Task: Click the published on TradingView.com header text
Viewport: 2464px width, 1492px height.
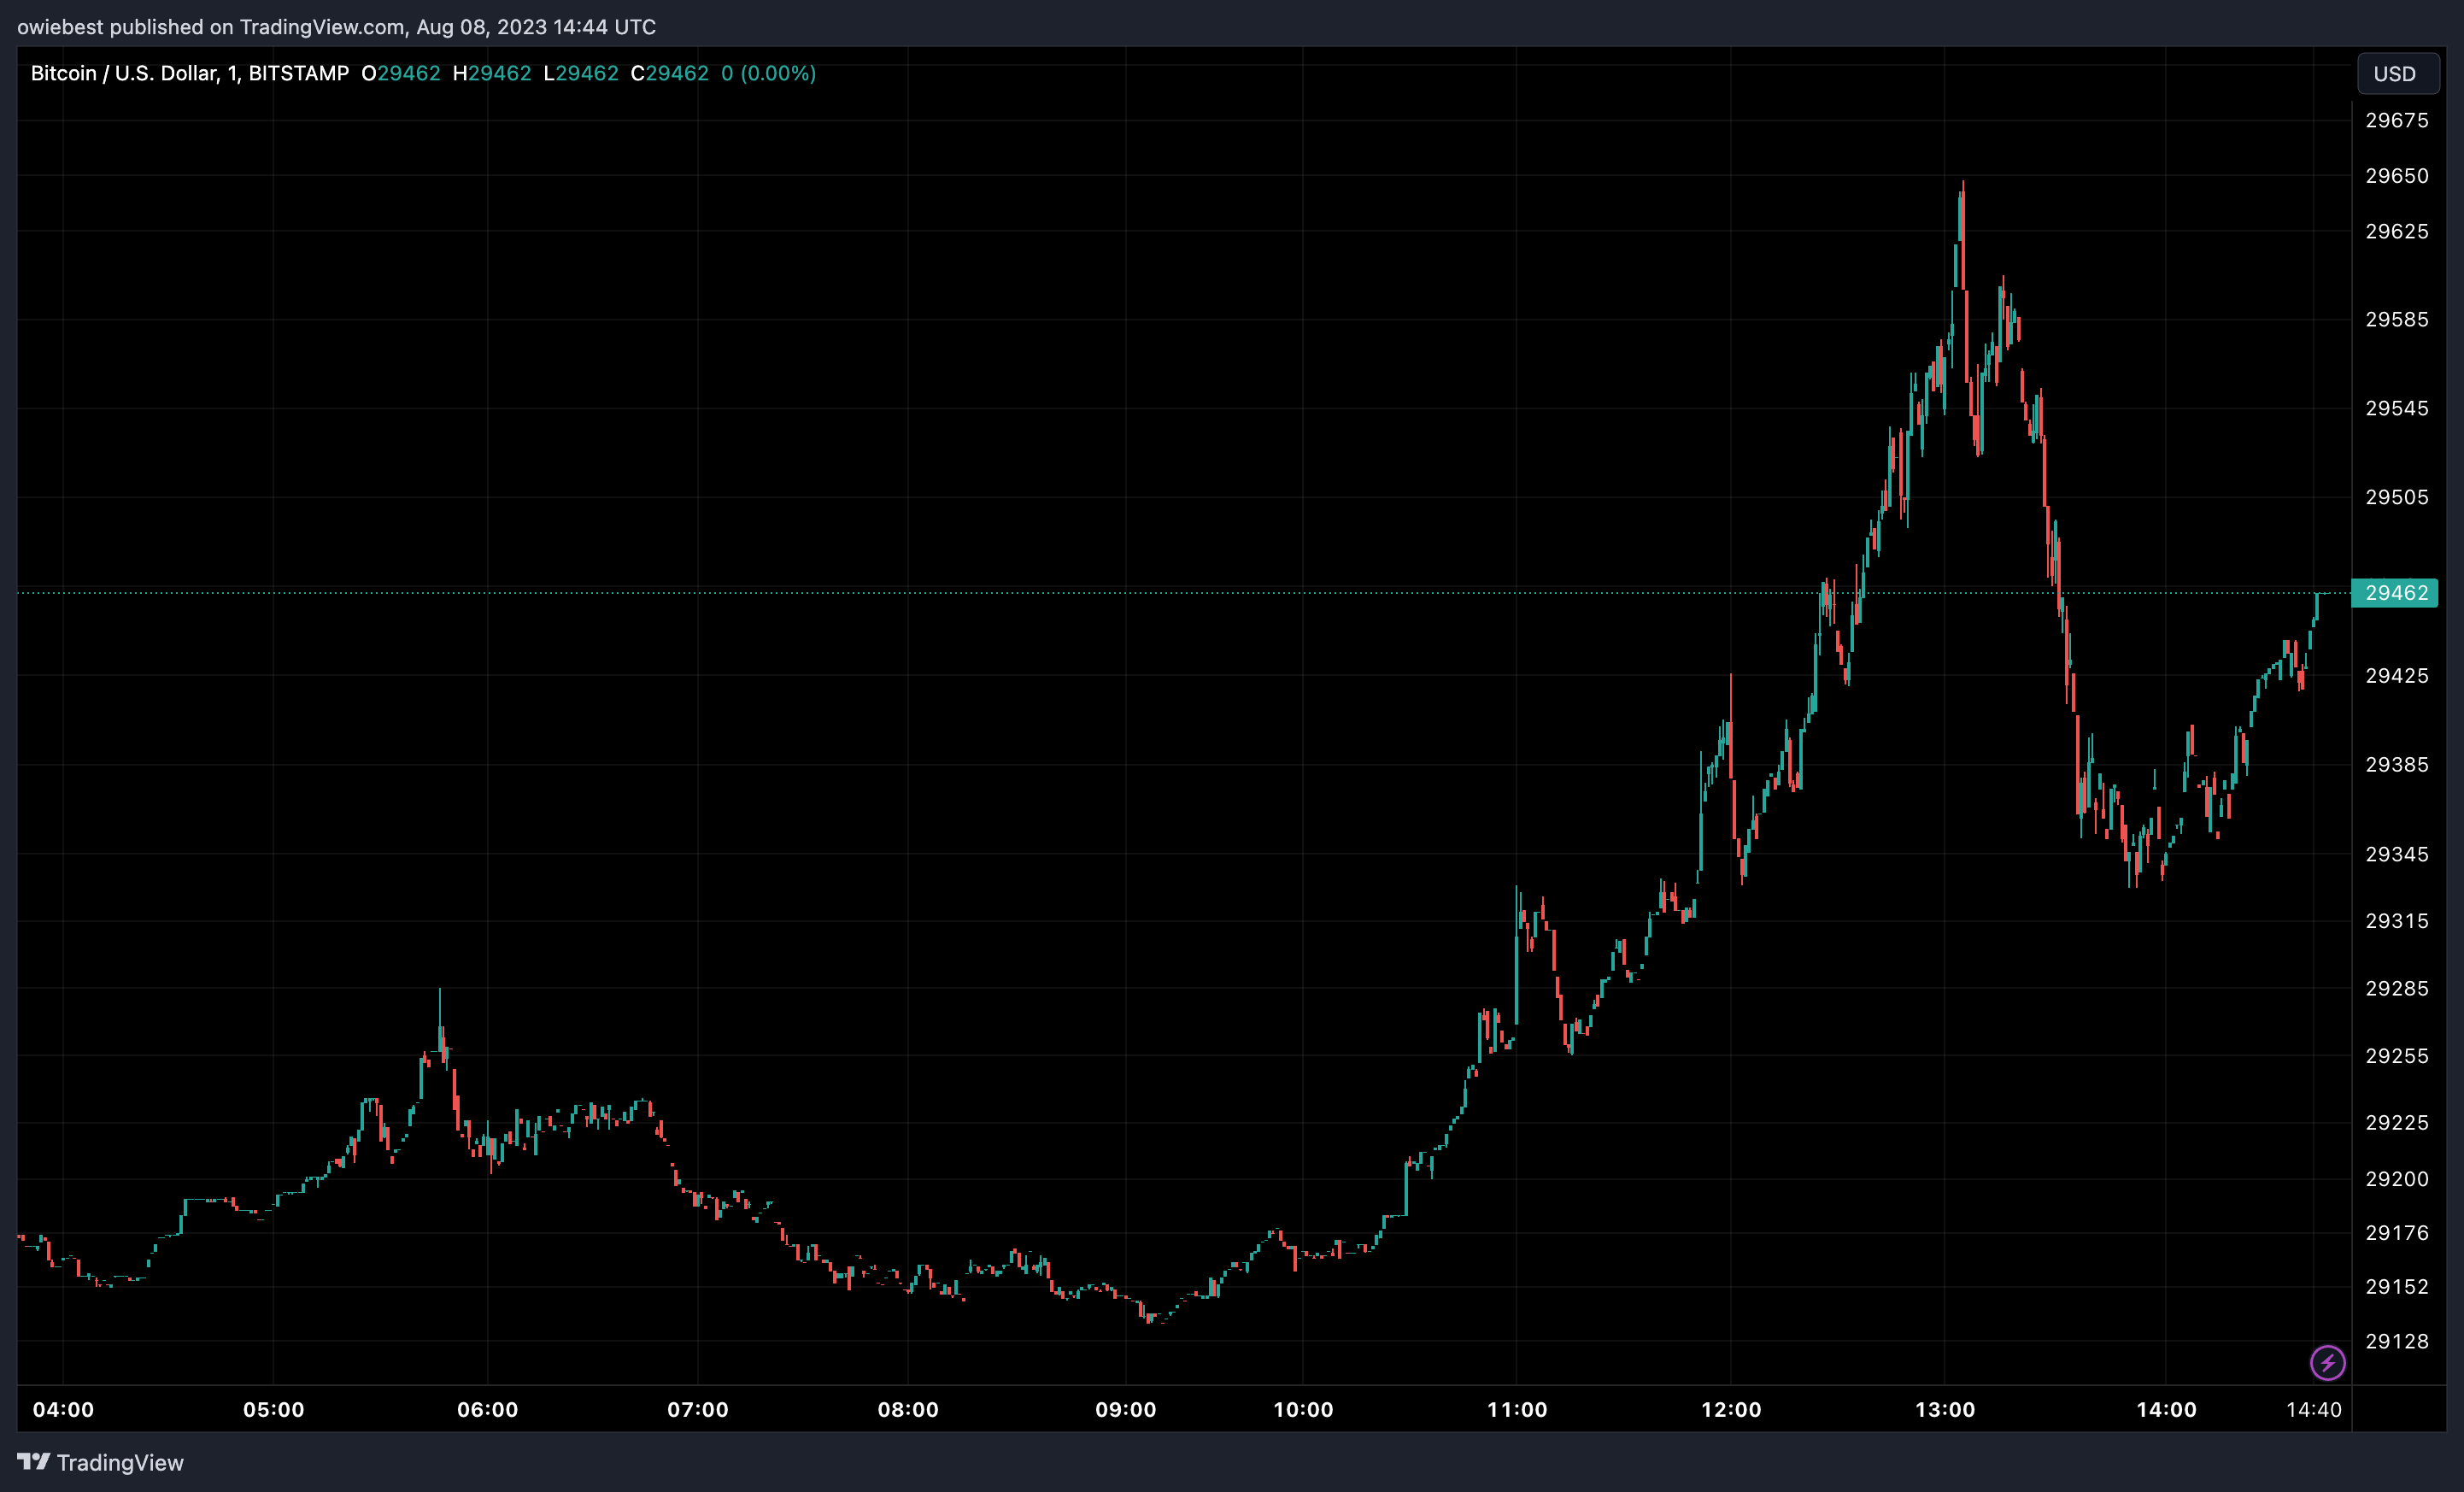Action: 336,27
